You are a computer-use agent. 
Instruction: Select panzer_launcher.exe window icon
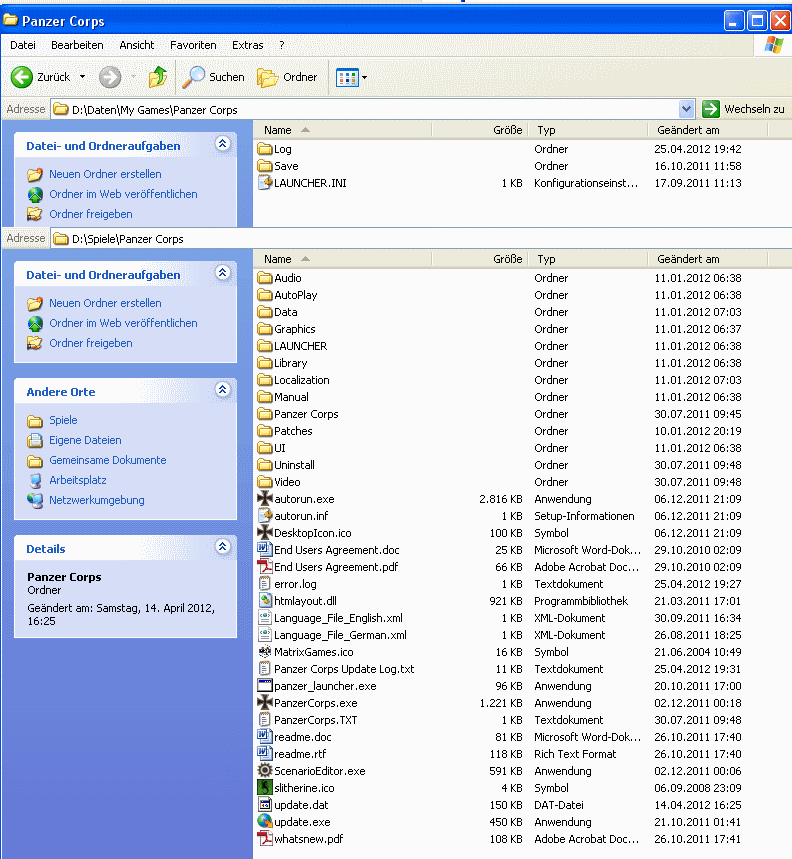(265, 686)
